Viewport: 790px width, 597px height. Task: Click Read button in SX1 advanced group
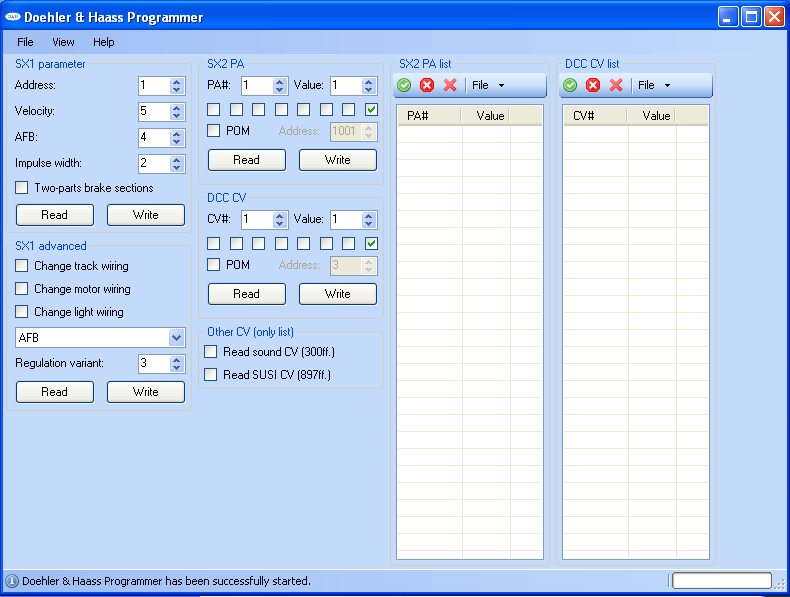55,392
